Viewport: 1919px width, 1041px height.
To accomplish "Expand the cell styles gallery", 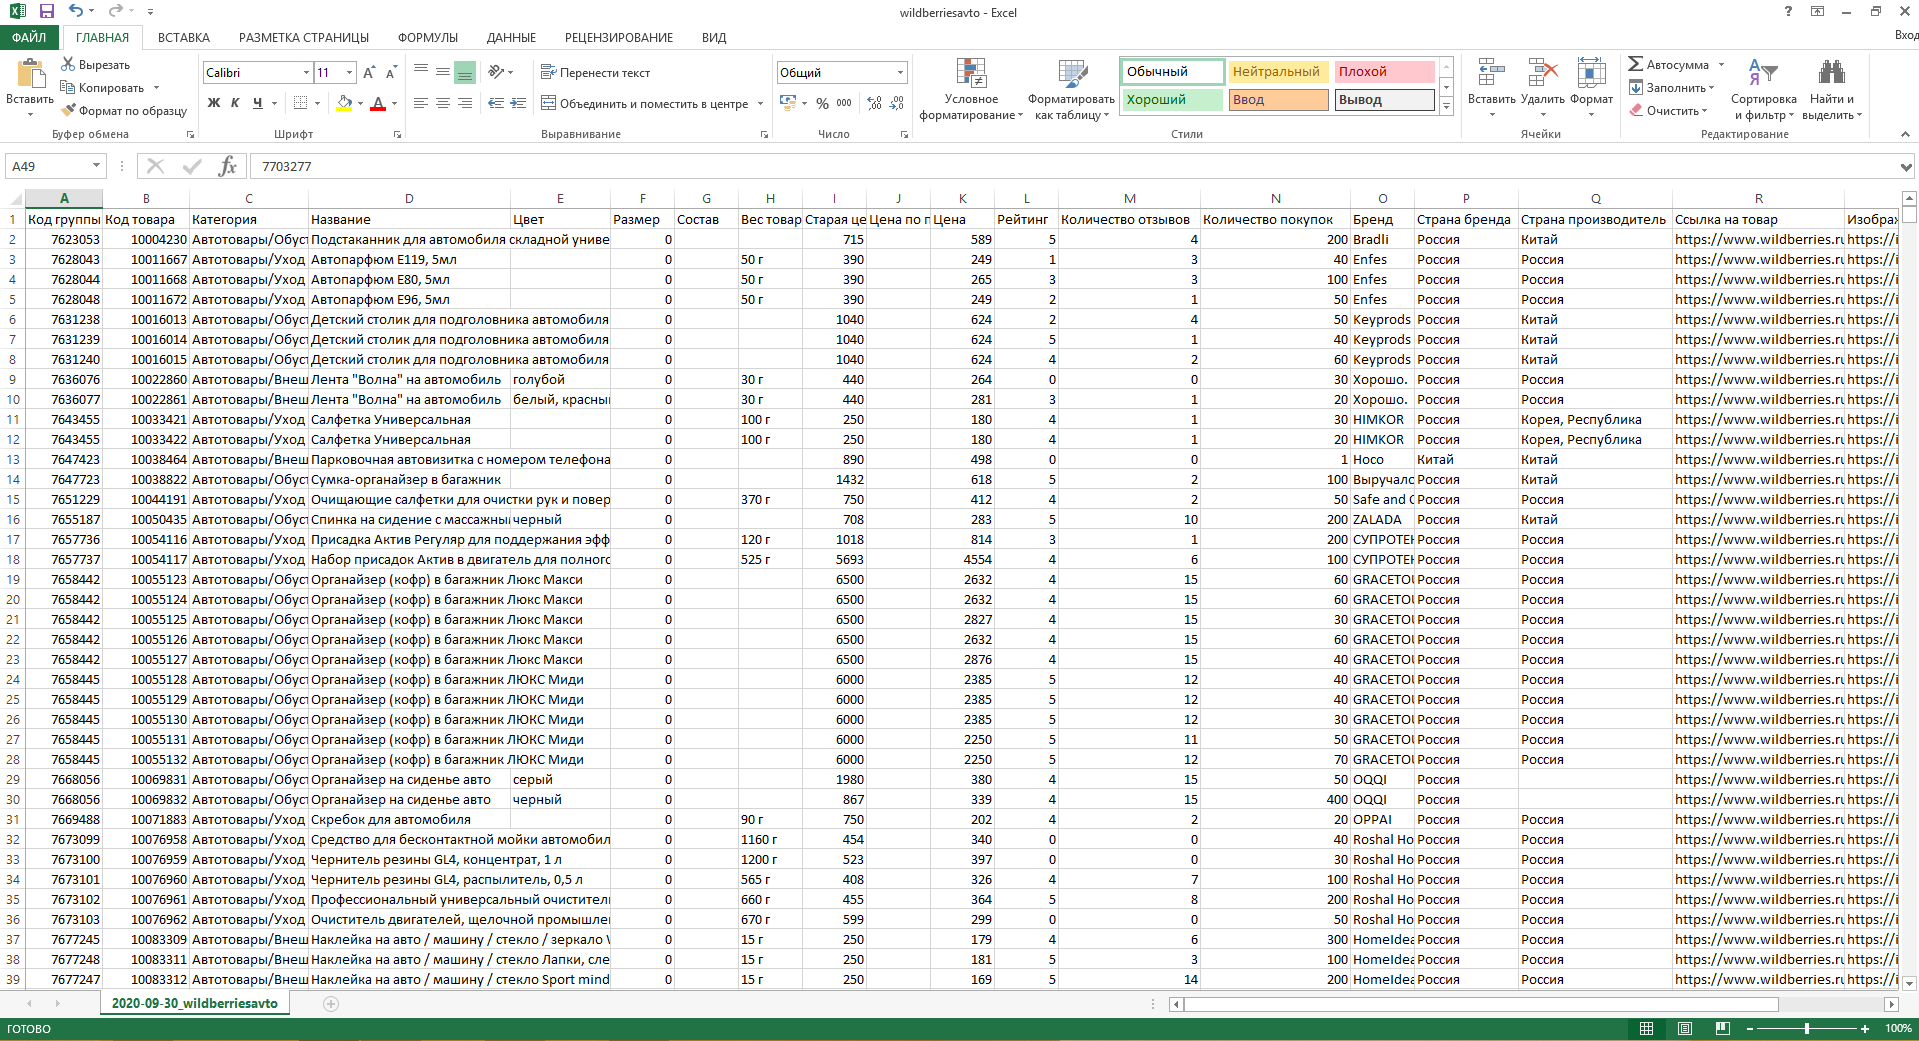I will pos(1446,107).
